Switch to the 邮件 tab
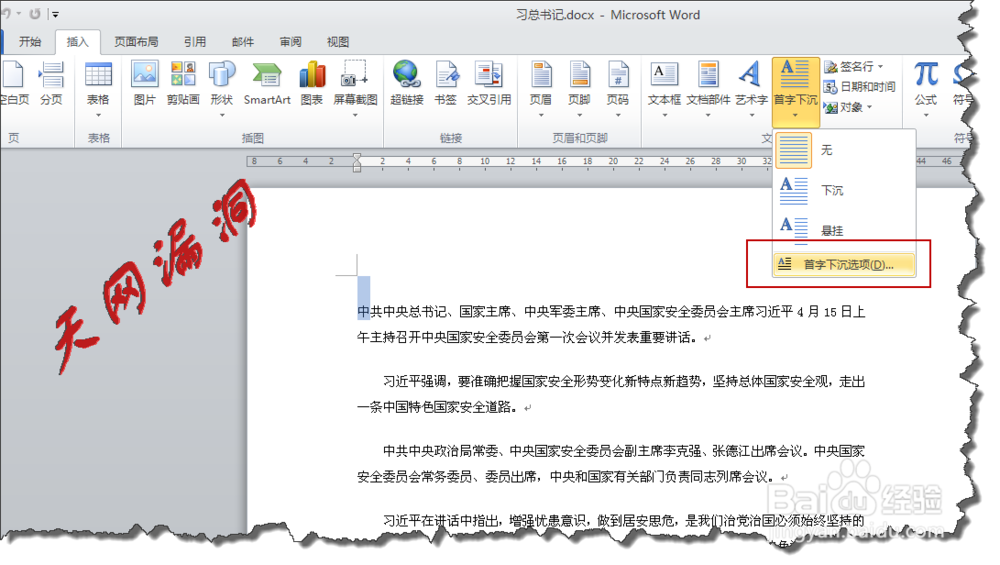Image resolution: width=1000 pixels, height=565 pixels. (243, 42)
